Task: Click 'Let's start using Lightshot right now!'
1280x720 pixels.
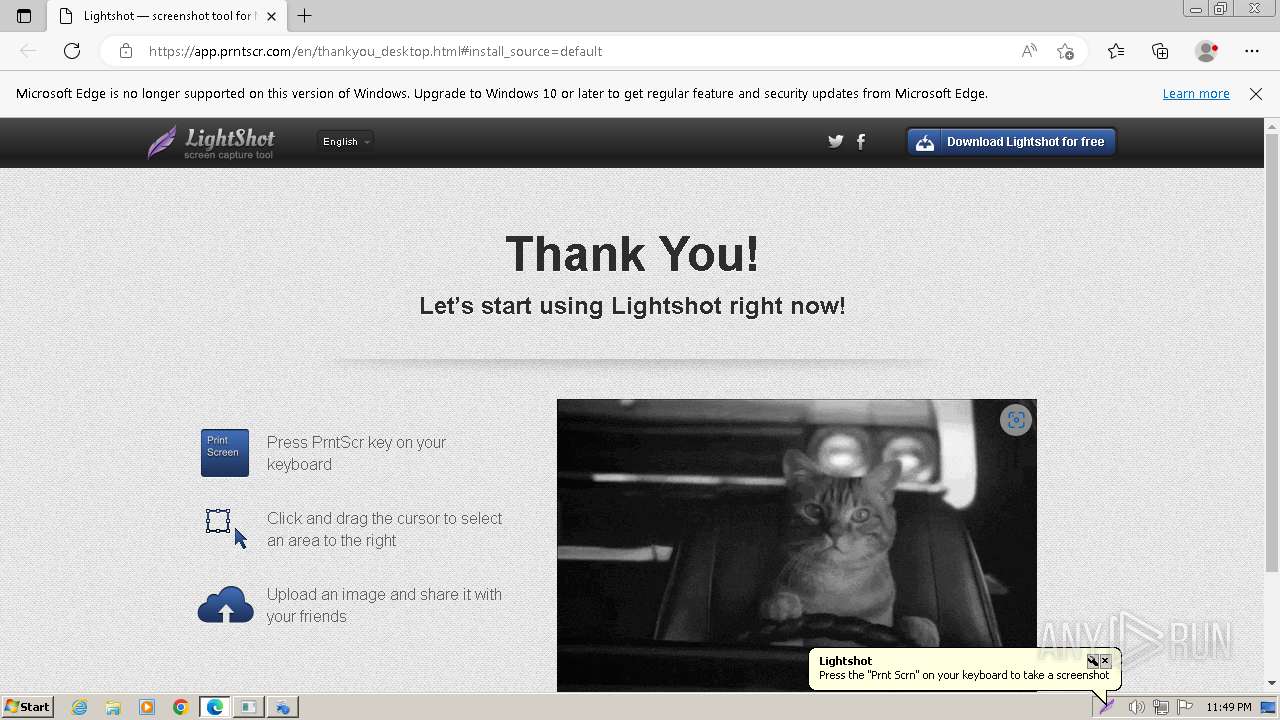Action: coord(632,306)
